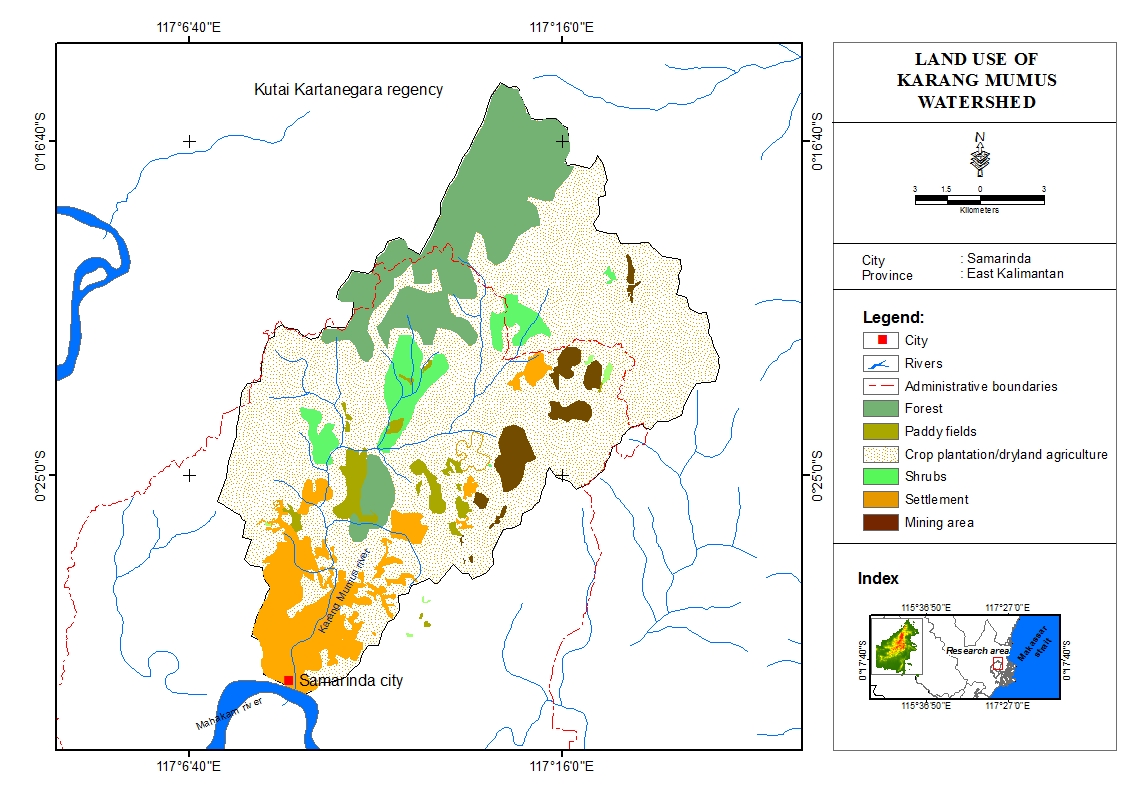Click the Mahakam river label
This screenshot has height=794, width=1123.
[x=228, y=715]
